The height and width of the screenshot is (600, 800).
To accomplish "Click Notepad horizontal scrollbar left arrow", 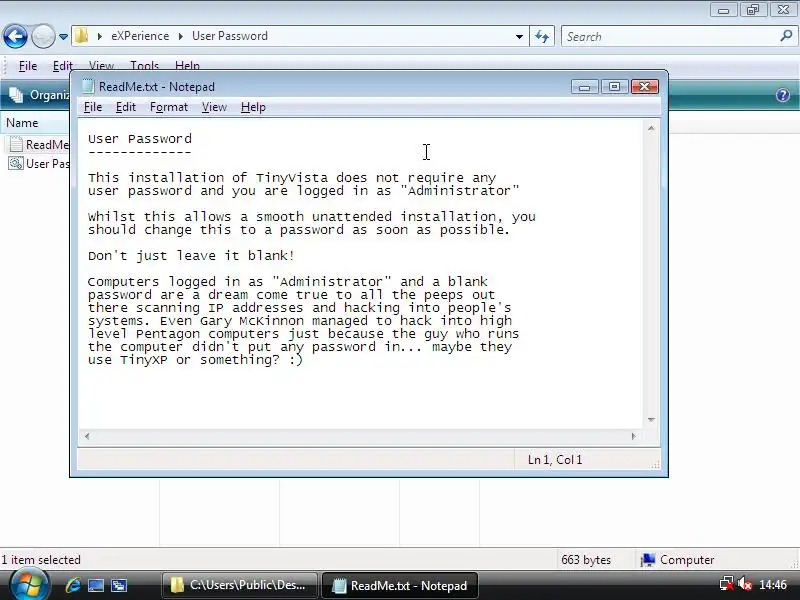I will (x=87, y=436).
